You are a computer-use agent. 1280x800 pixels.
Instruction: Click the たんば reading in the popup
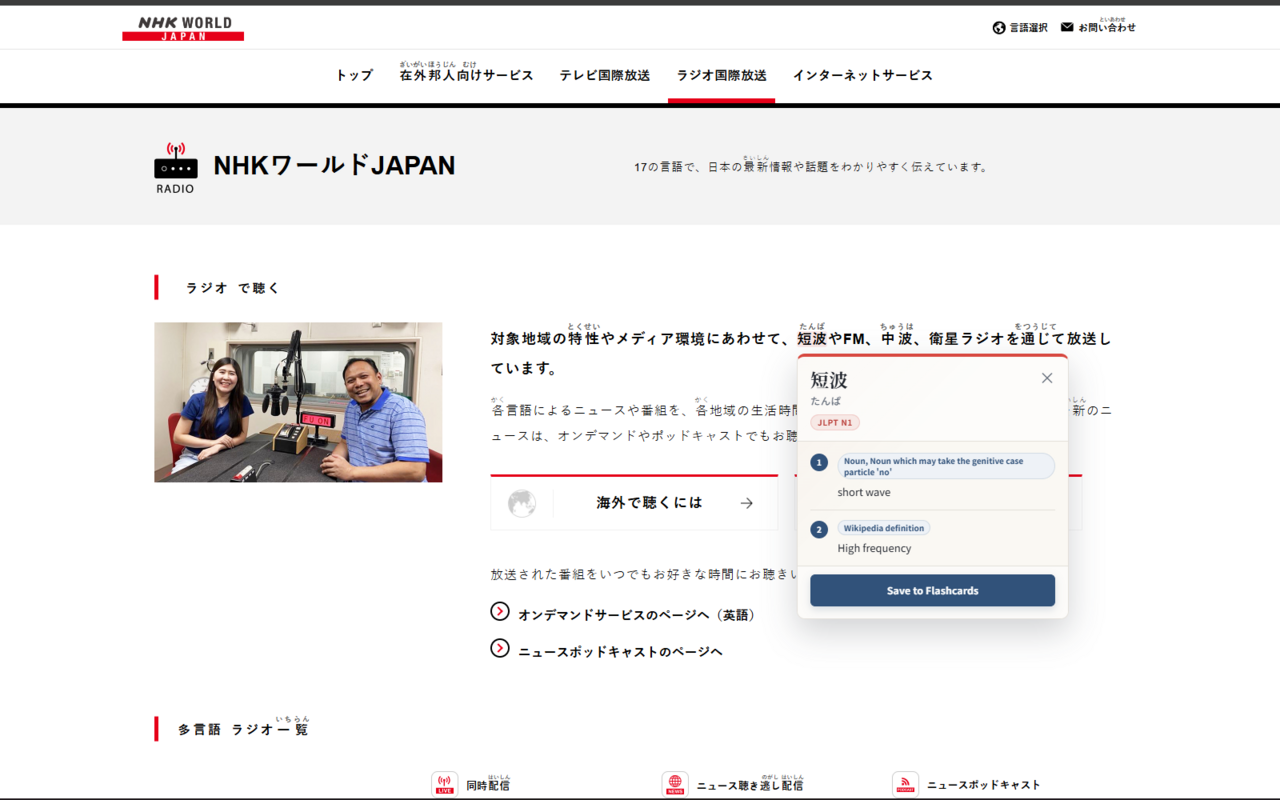click(x=826, y=401)
